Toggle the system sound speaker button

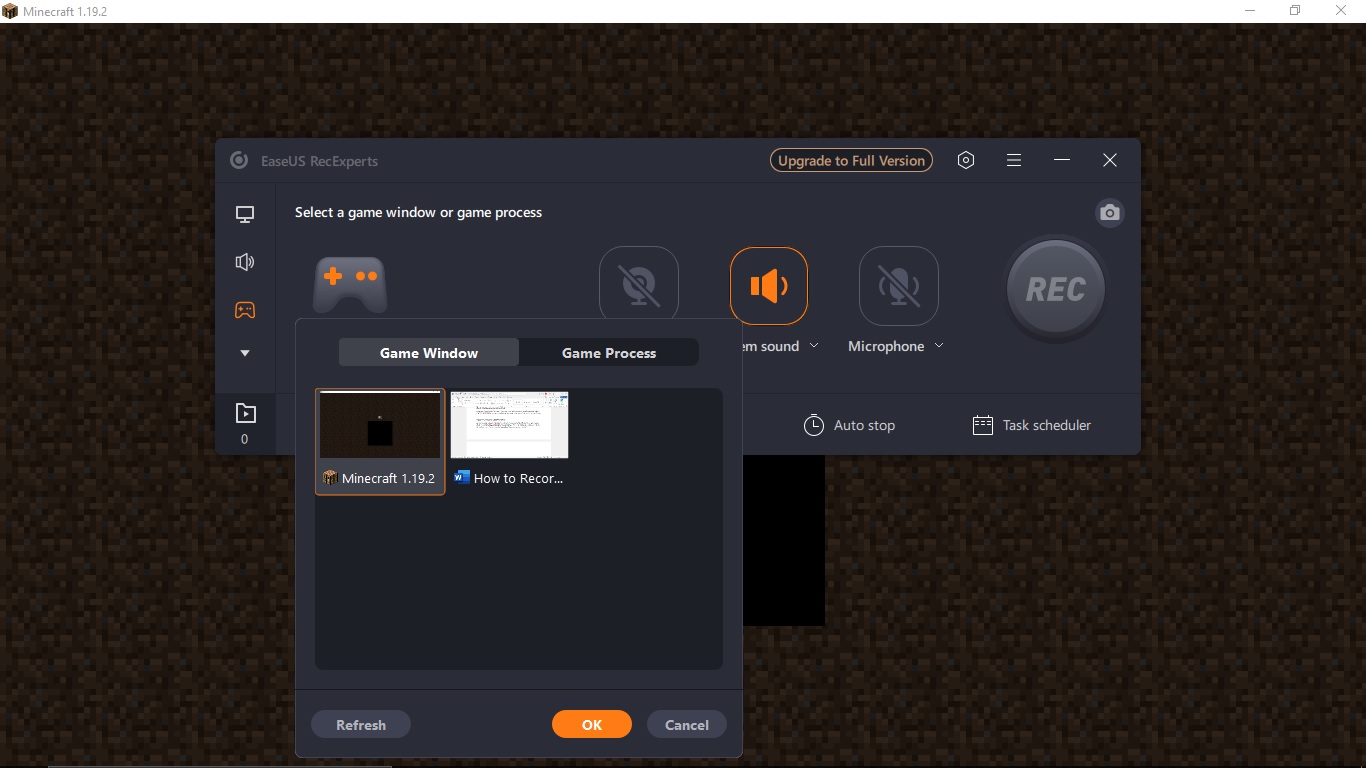coord(769,286)
